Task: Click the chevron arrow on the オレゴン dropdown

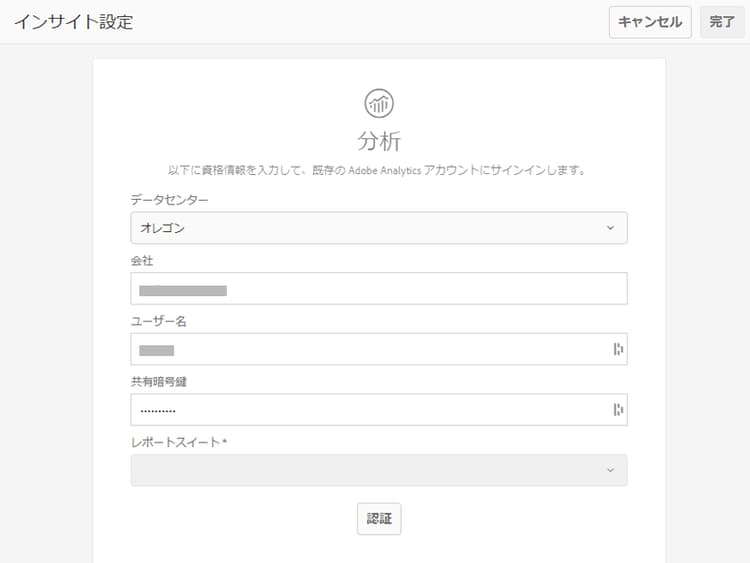Action: (x=610, y=228)
